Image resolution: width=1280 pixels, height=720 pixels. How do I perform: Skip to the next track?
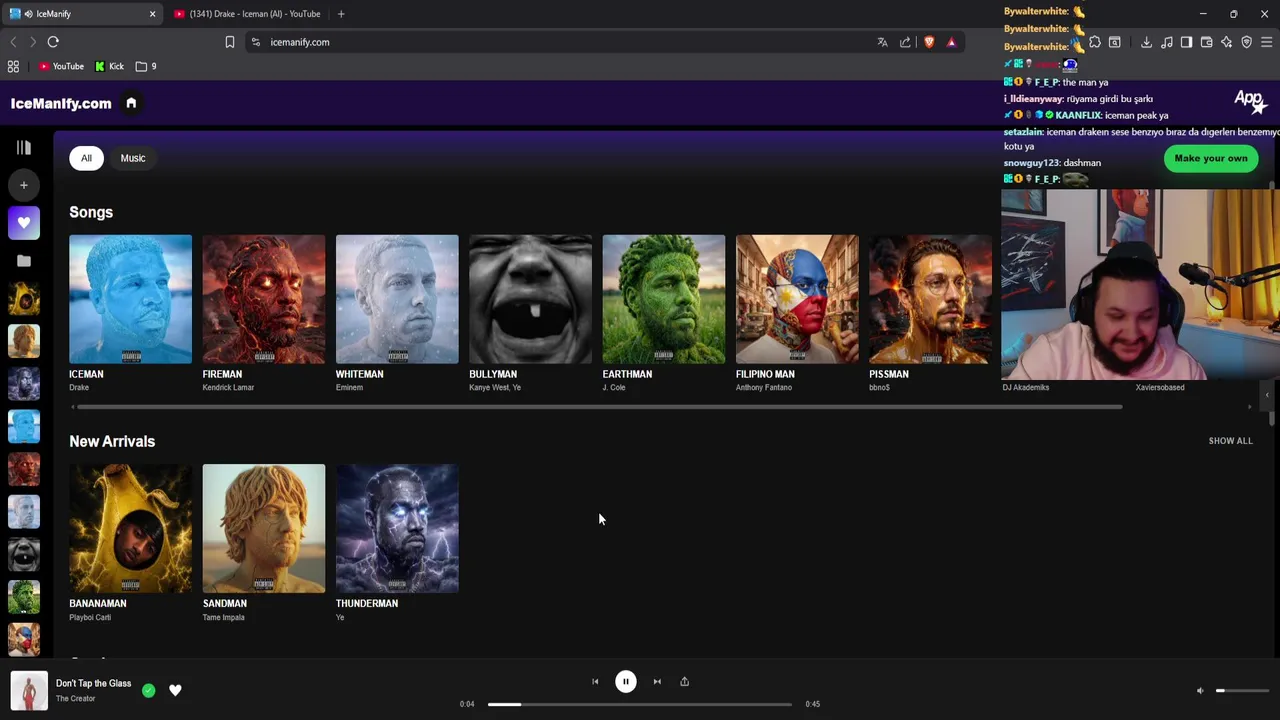pyautogui.click(x=657, y=682)
